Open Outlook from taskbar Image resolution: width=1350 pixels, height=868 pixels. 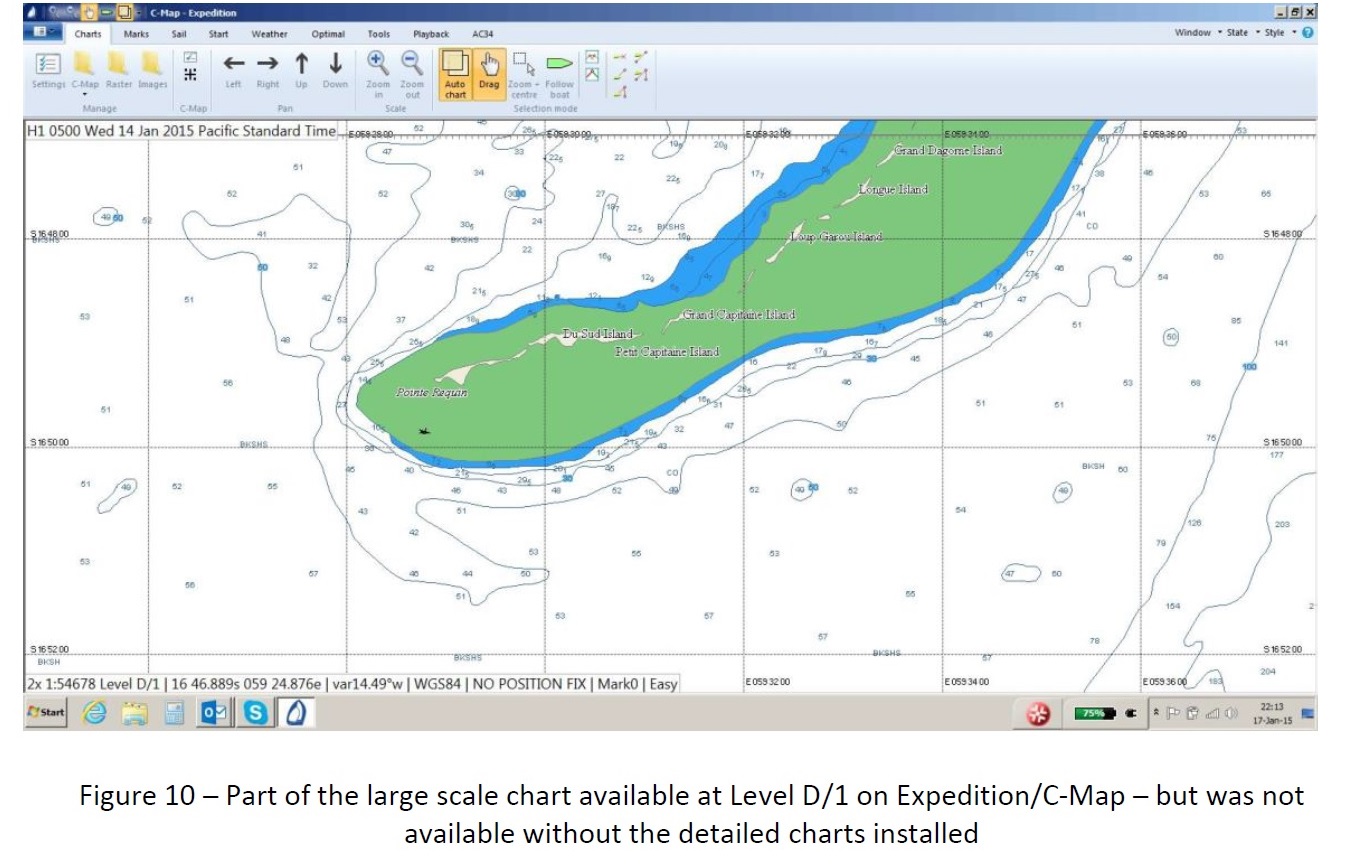(x=215, y=713)
